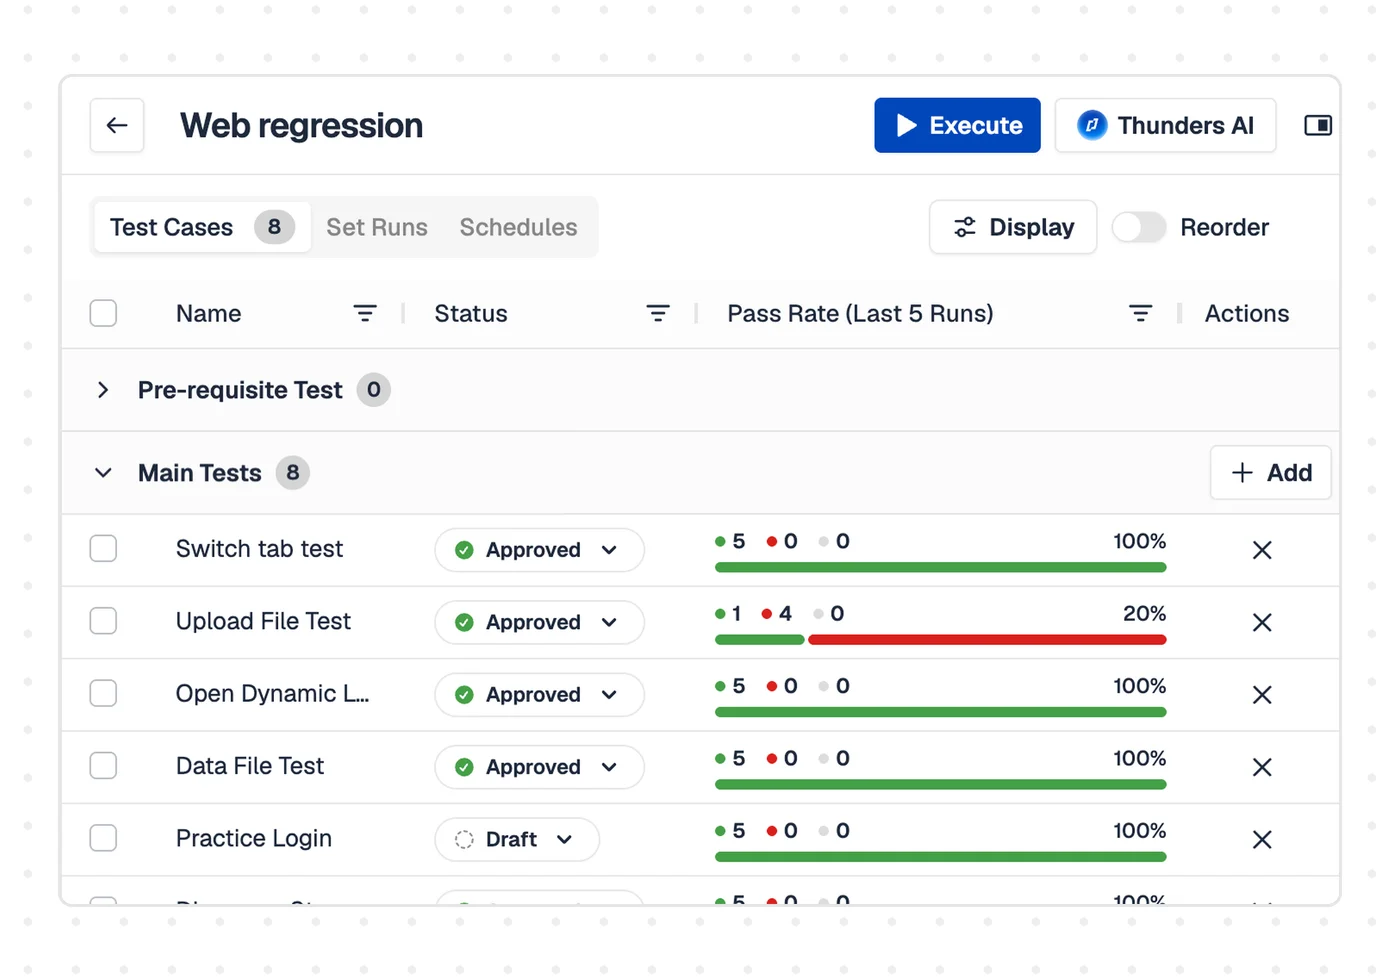The width and height of the screenshot is (1400, 980).
Task: Enable the Reorder toggle switch
Action: (x=1139, y=227)
